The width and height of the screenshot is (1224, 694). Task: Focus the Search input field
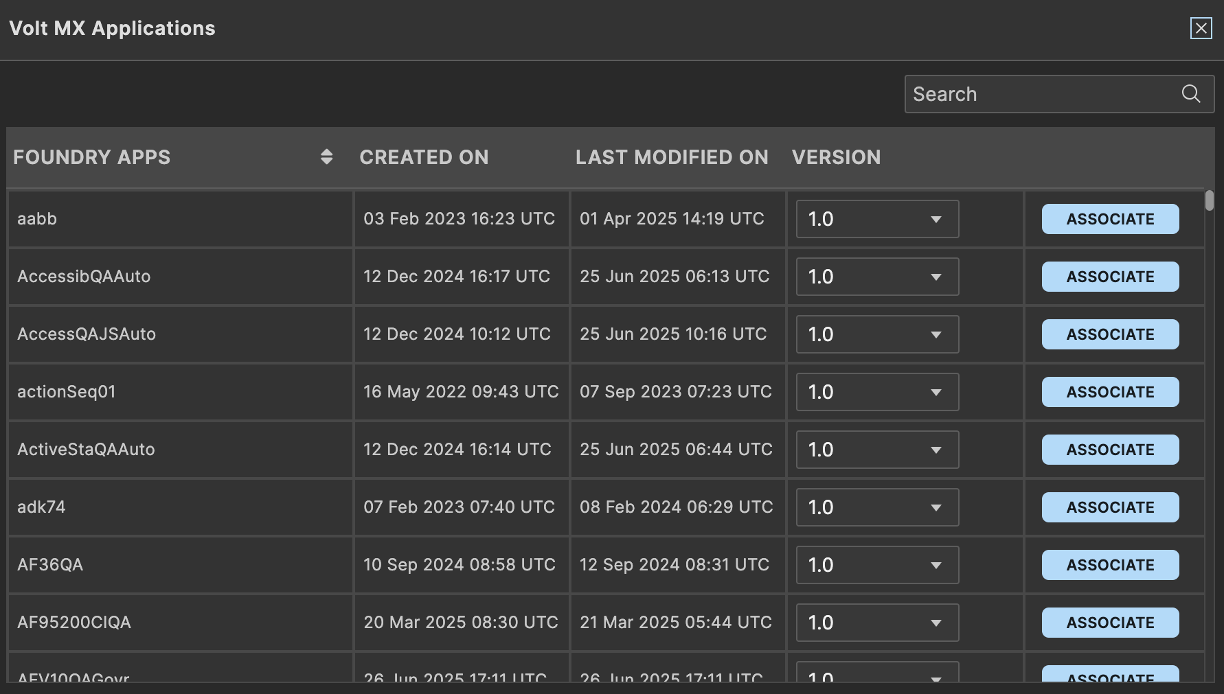1040,94
